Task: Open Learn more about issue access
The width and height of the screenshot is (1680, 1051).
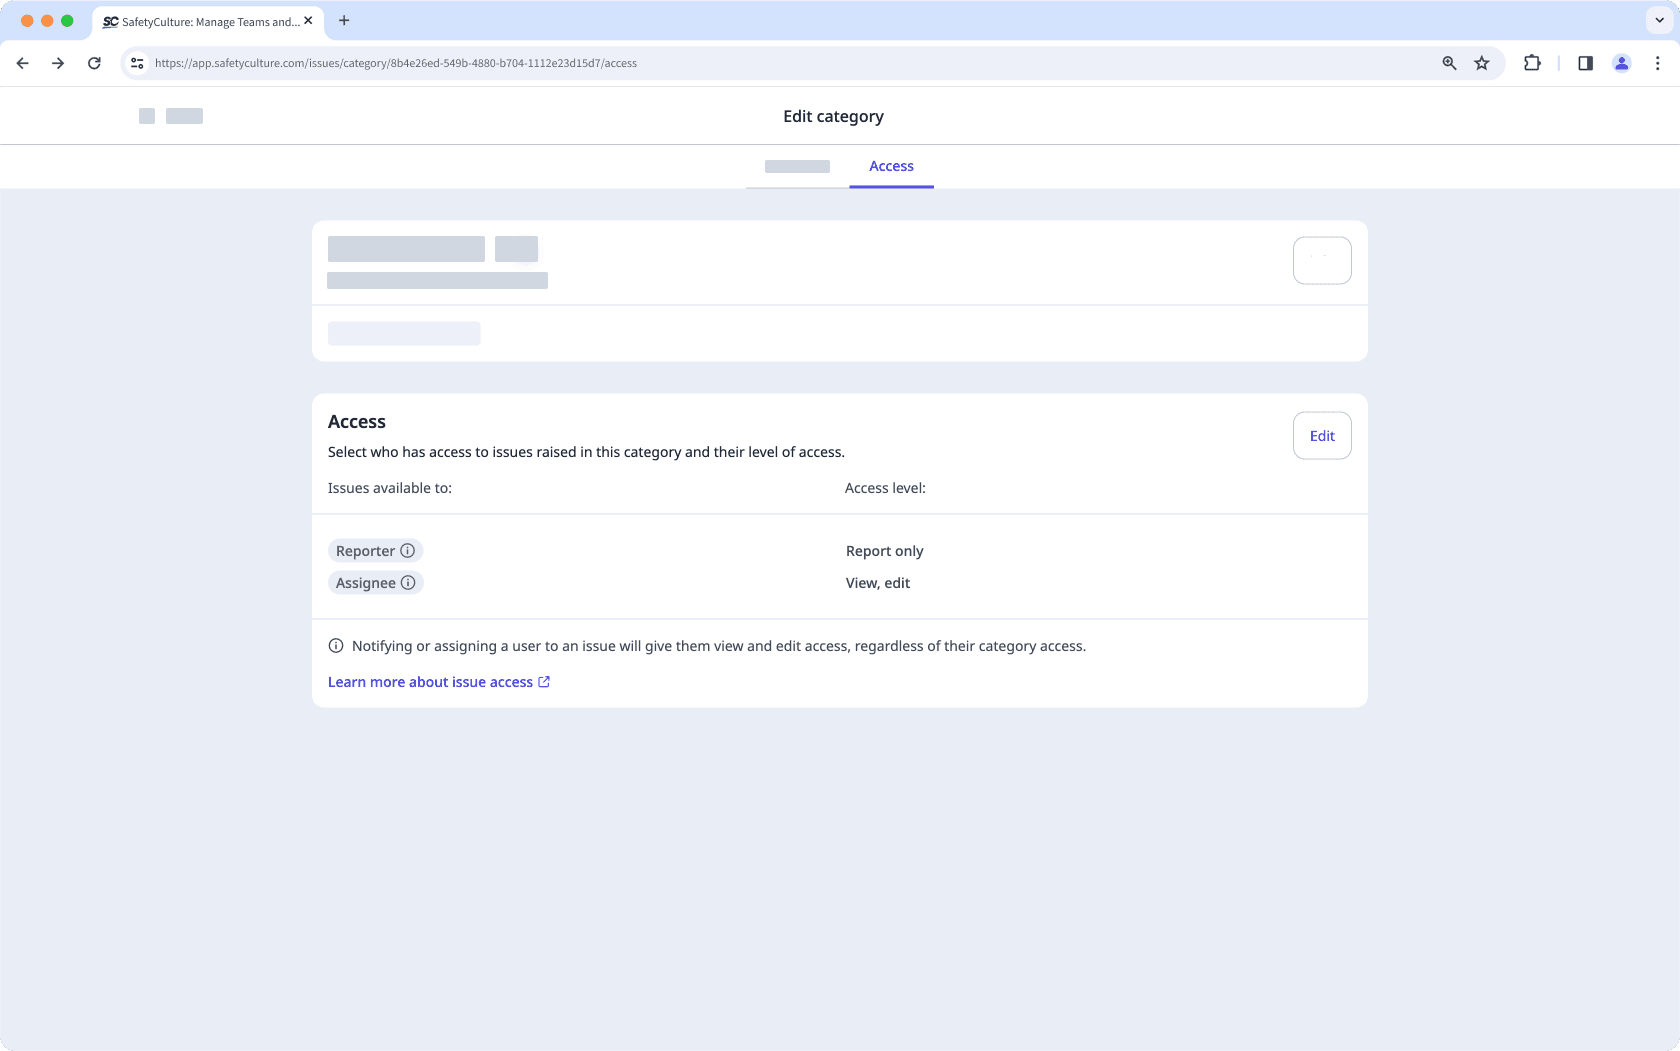Action: [x=430, y=681]
